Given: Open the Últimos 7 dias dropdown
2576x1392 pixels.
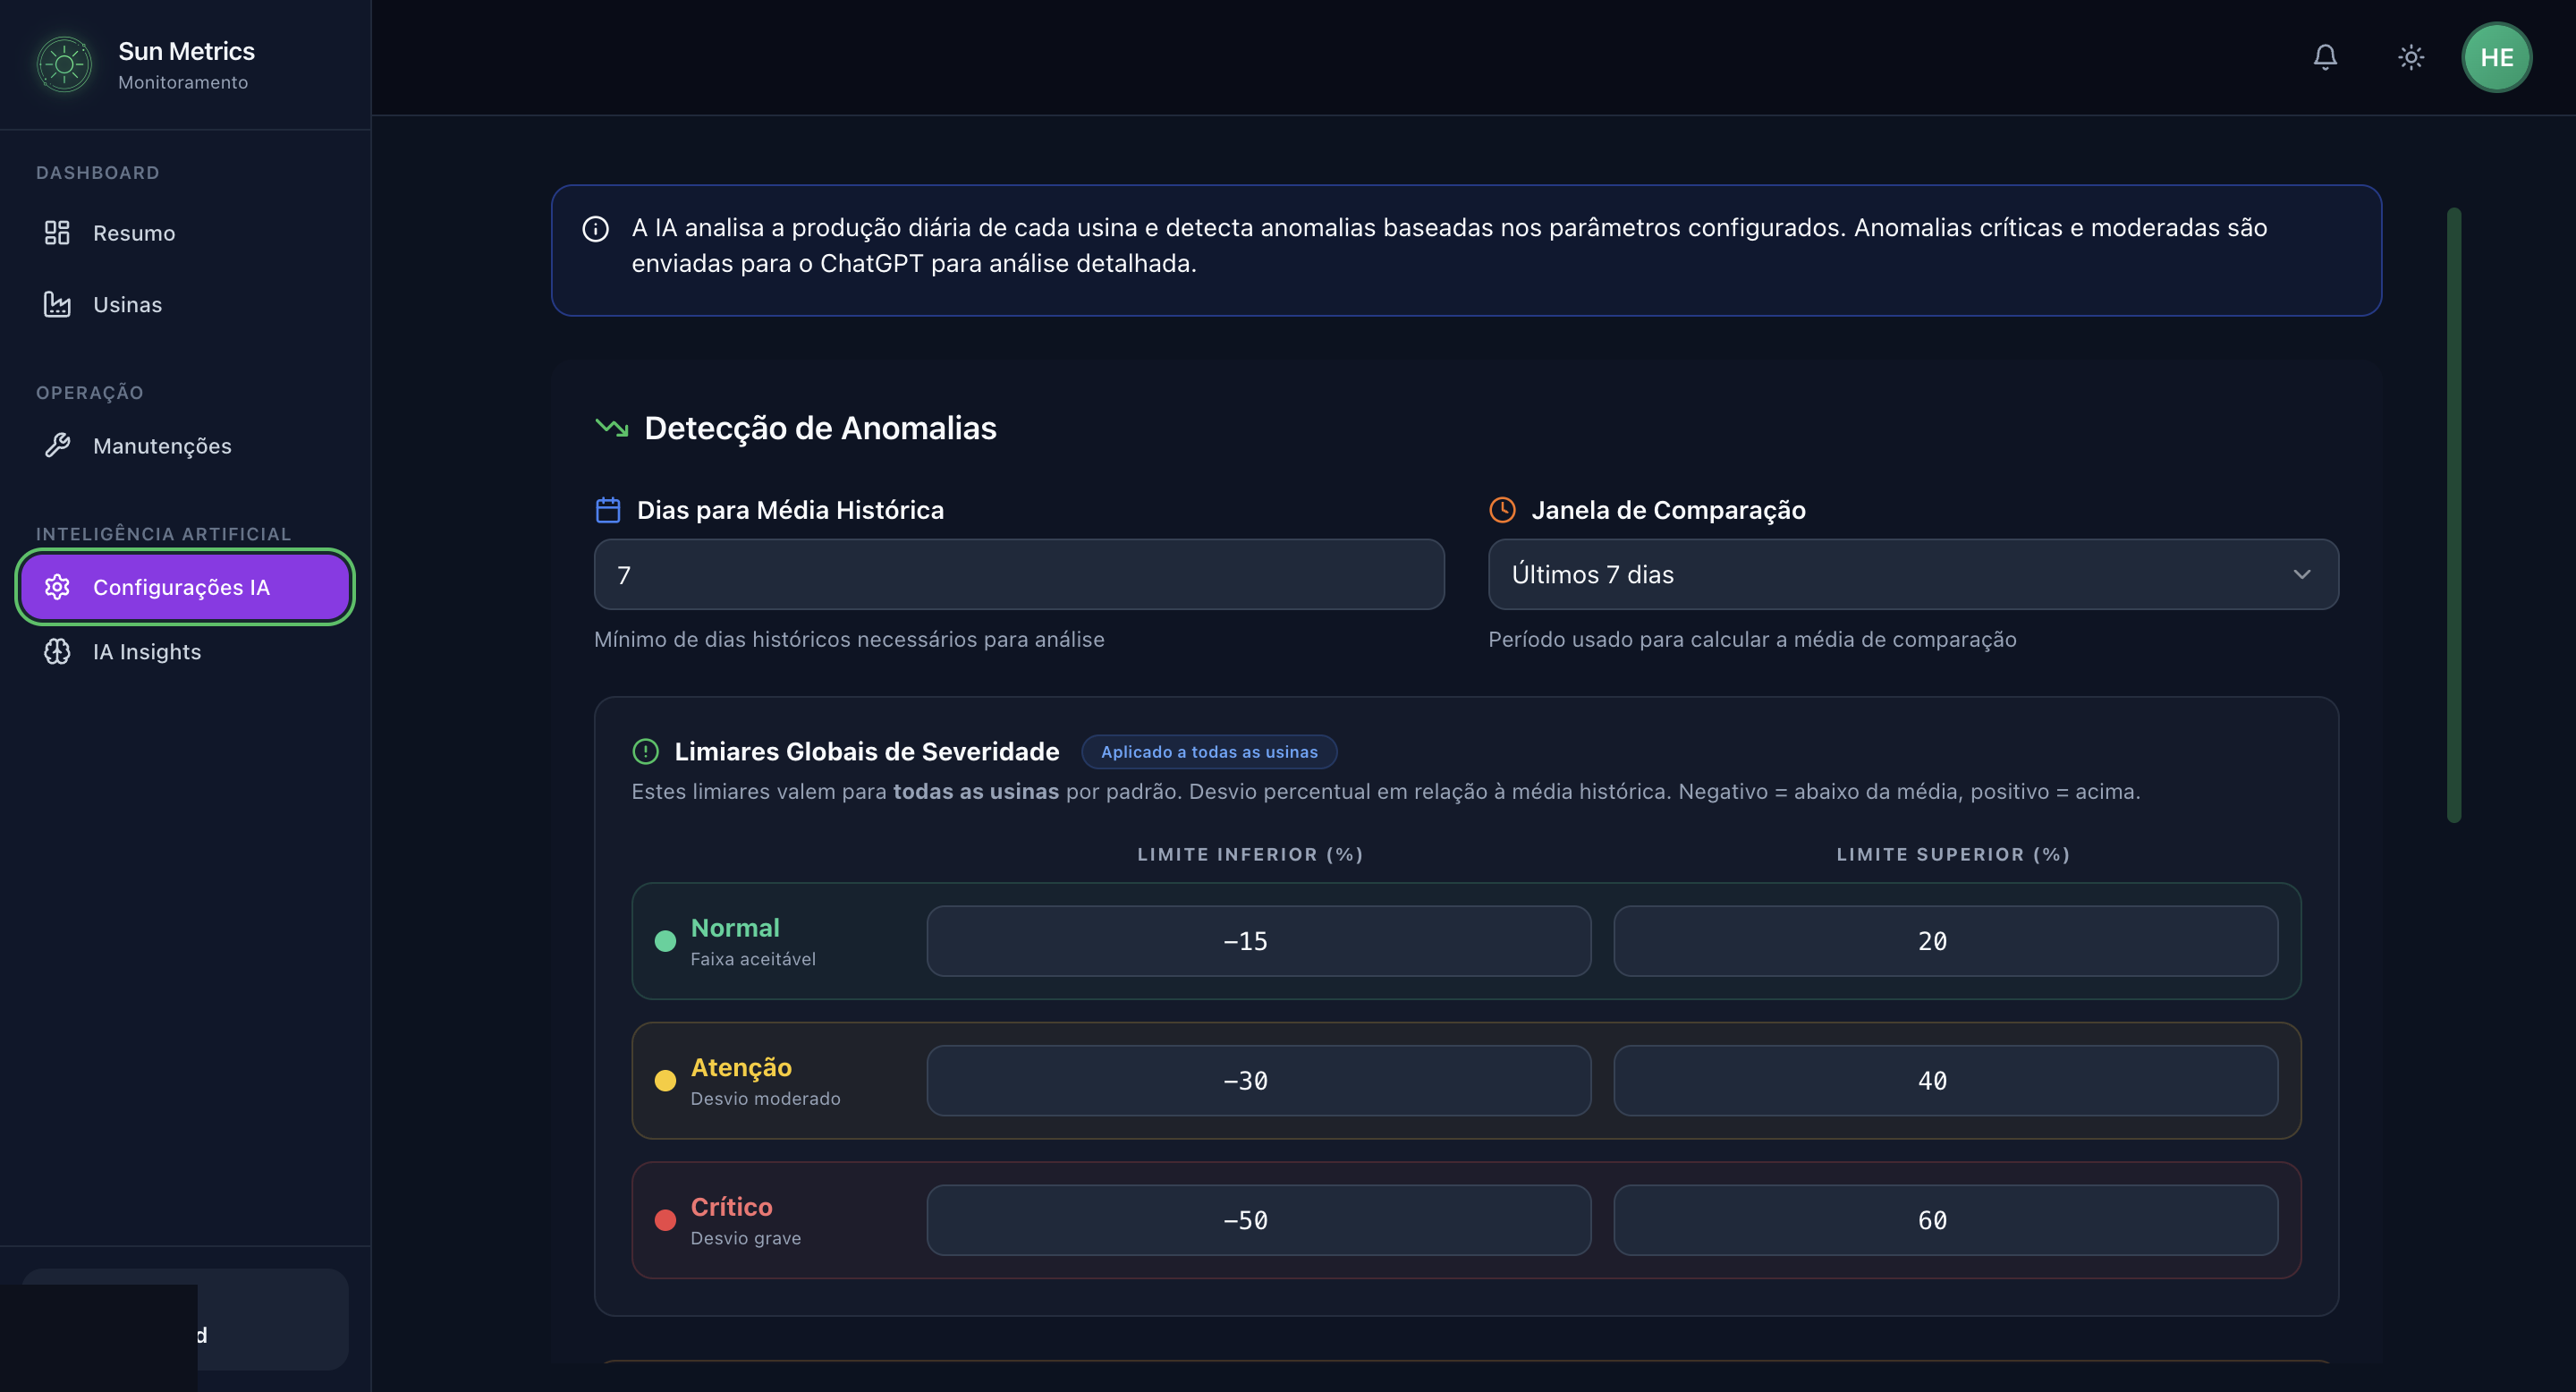Looking at the screenshot, I should [1912, 574].
